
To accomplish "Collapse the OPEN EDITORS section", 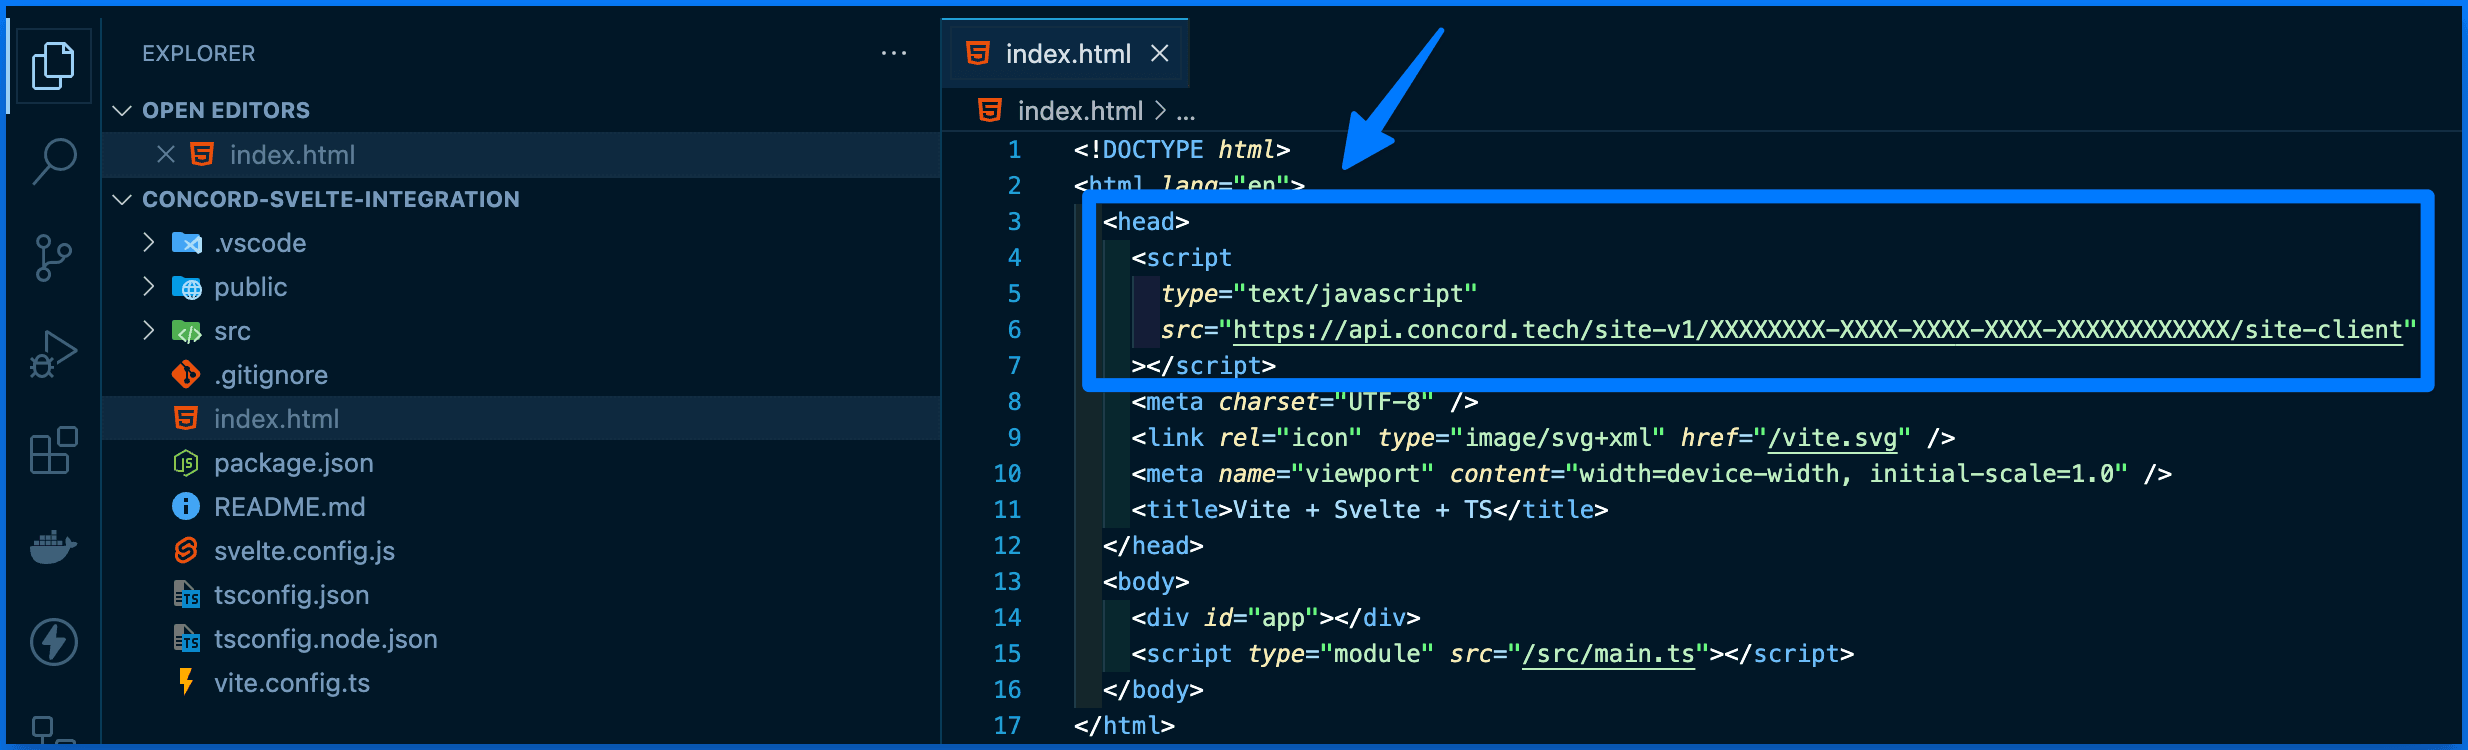I will click(x=123, y=110).
